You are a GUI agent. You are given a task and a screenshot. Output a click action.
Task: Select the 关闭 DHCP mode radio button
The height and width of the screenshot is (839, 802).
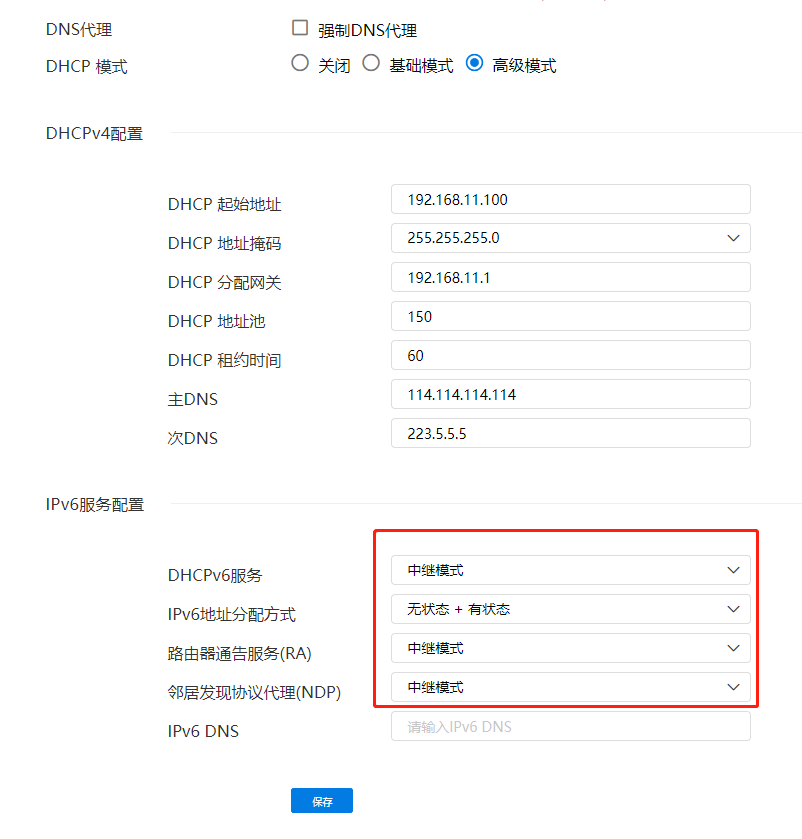tap(299, 63)
